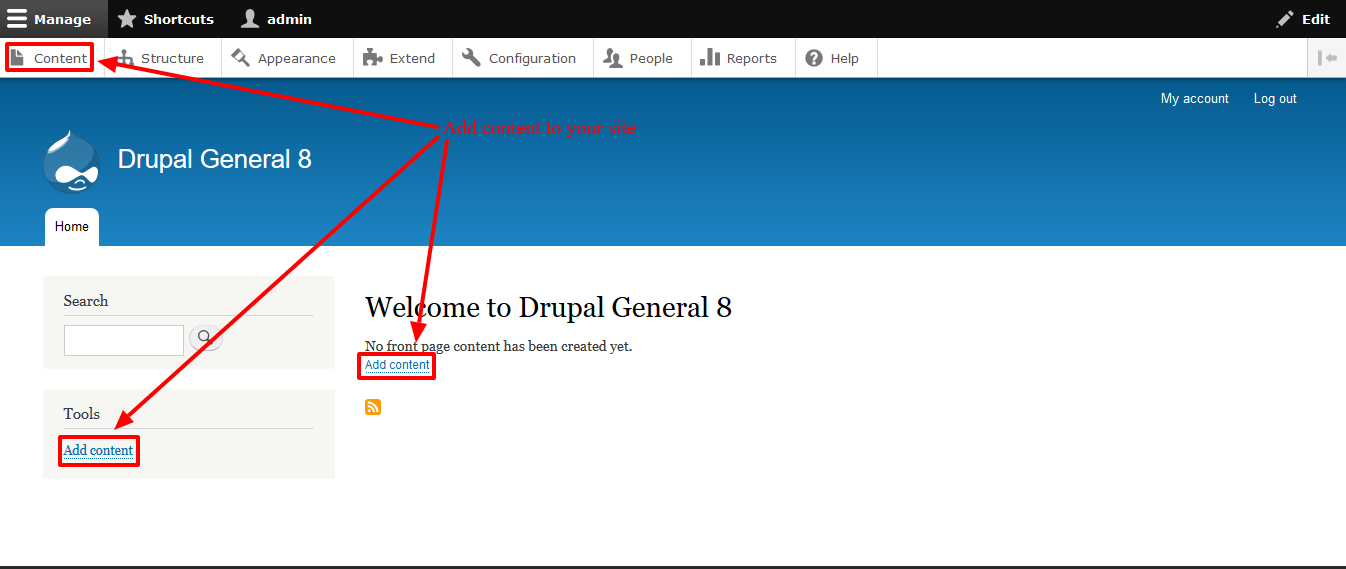Open the Extend modules page
1346x569 pixels.
pyautogui.click(x=400, y=58)
